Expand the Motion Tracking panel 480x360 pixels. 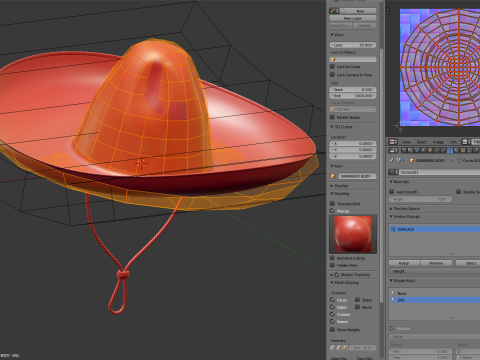click(x=332, y=275)
